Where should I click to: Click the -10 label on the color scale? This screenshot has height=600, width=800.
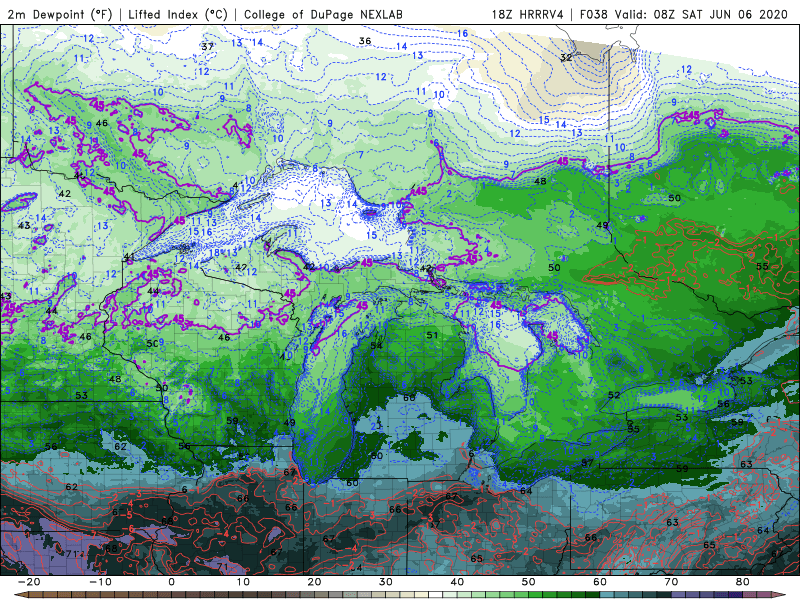100,582
